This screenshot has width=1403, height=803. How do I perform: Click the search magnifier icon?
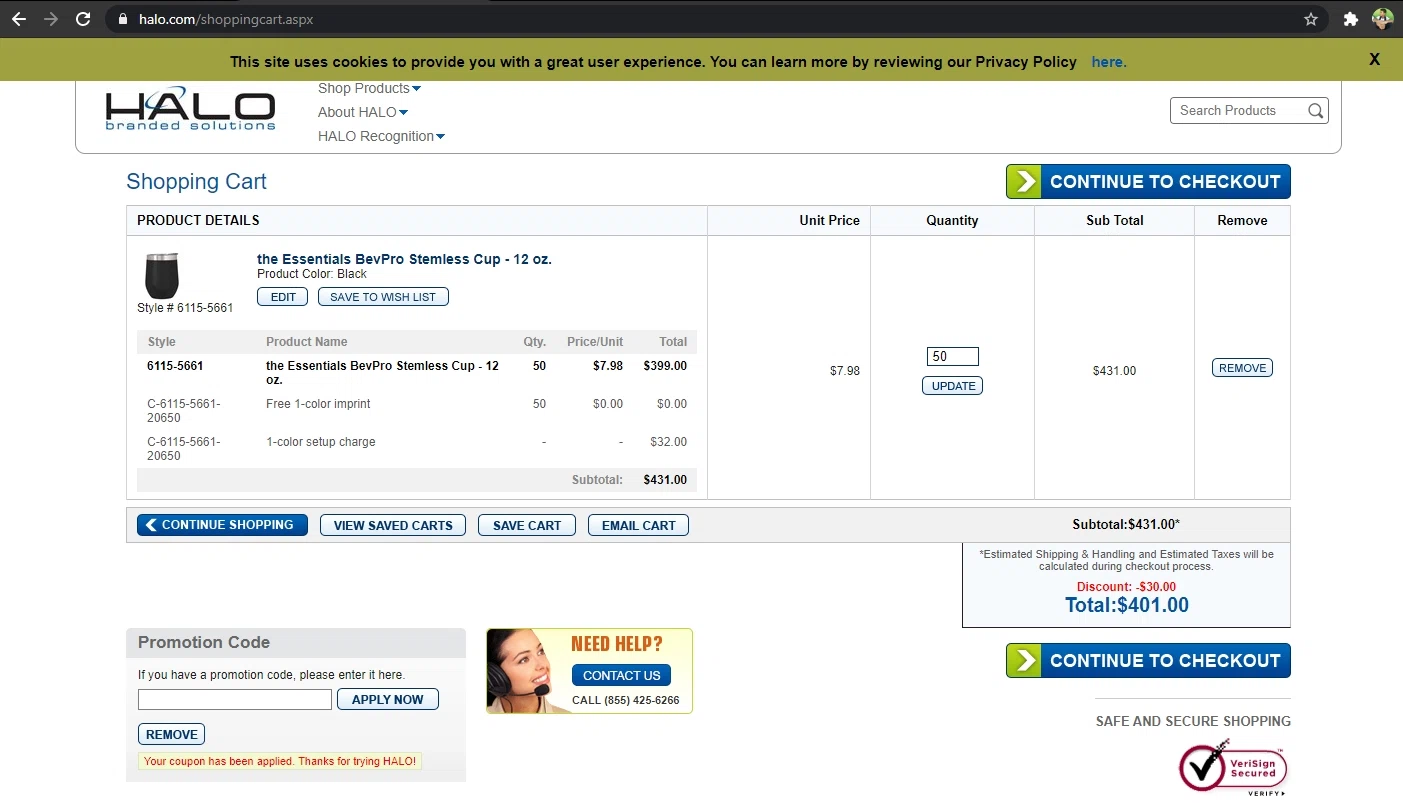[x=1316, y=111]
